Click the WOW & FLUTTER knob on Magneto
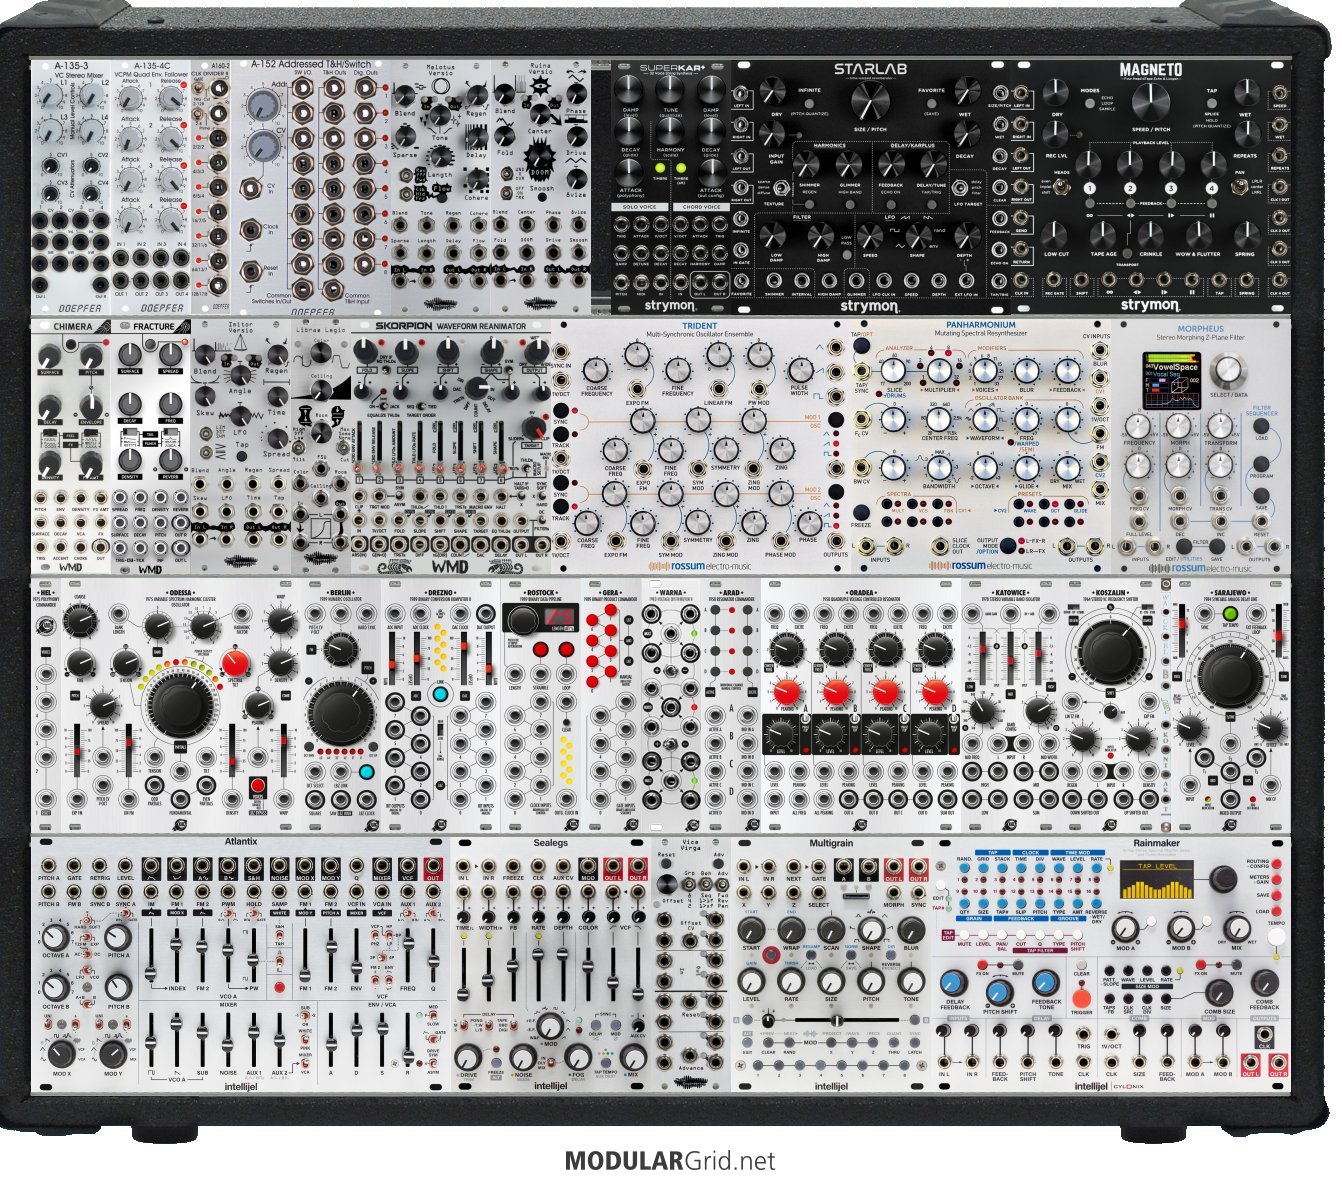The height and width of the screenshot is (1182, 1342). [1198, 235]
